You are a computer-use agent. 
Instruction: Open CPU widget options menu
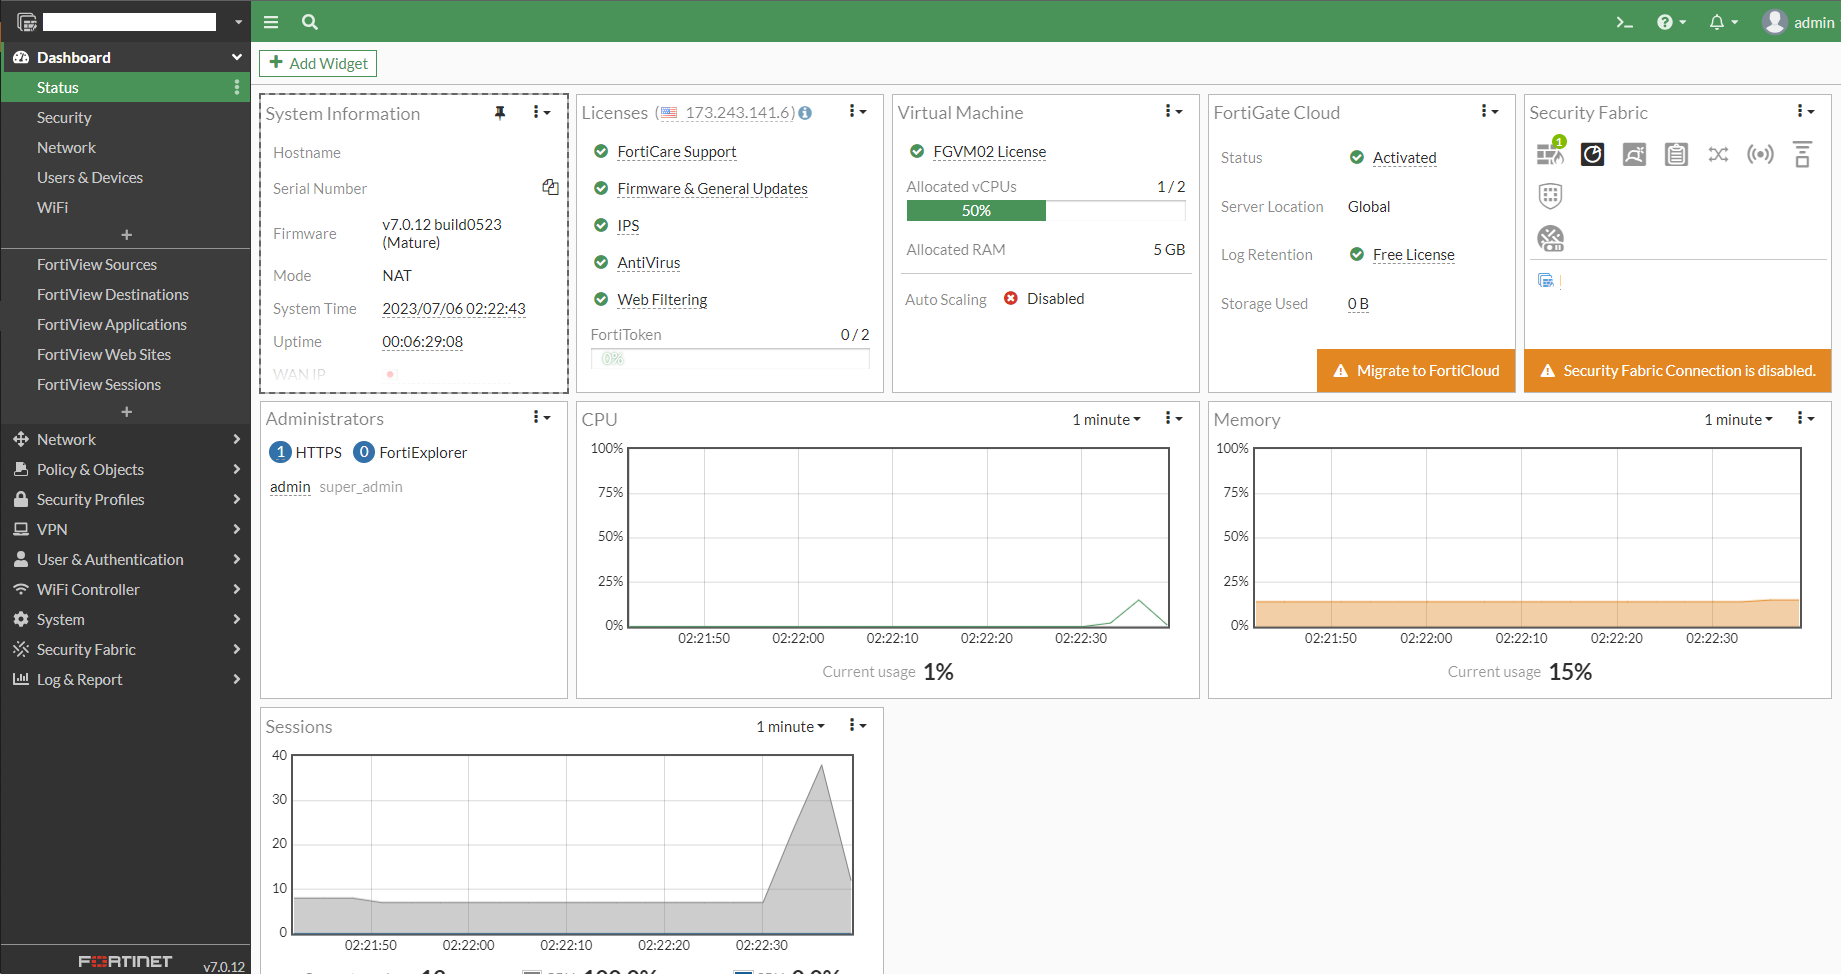click(x=1173, y=419)
